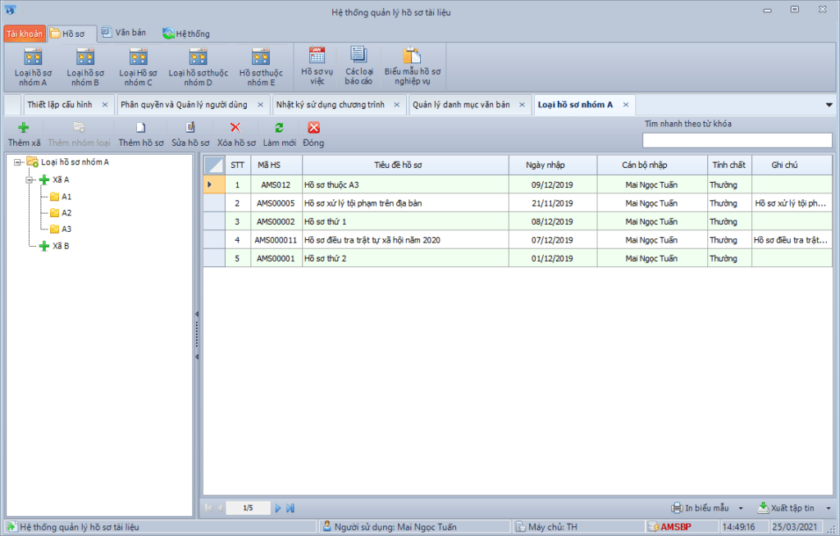The height and width of the screenshot is (536, 840).
Task: Switch to Văn bản ribbon tab
Action: (x=123, y=33)
